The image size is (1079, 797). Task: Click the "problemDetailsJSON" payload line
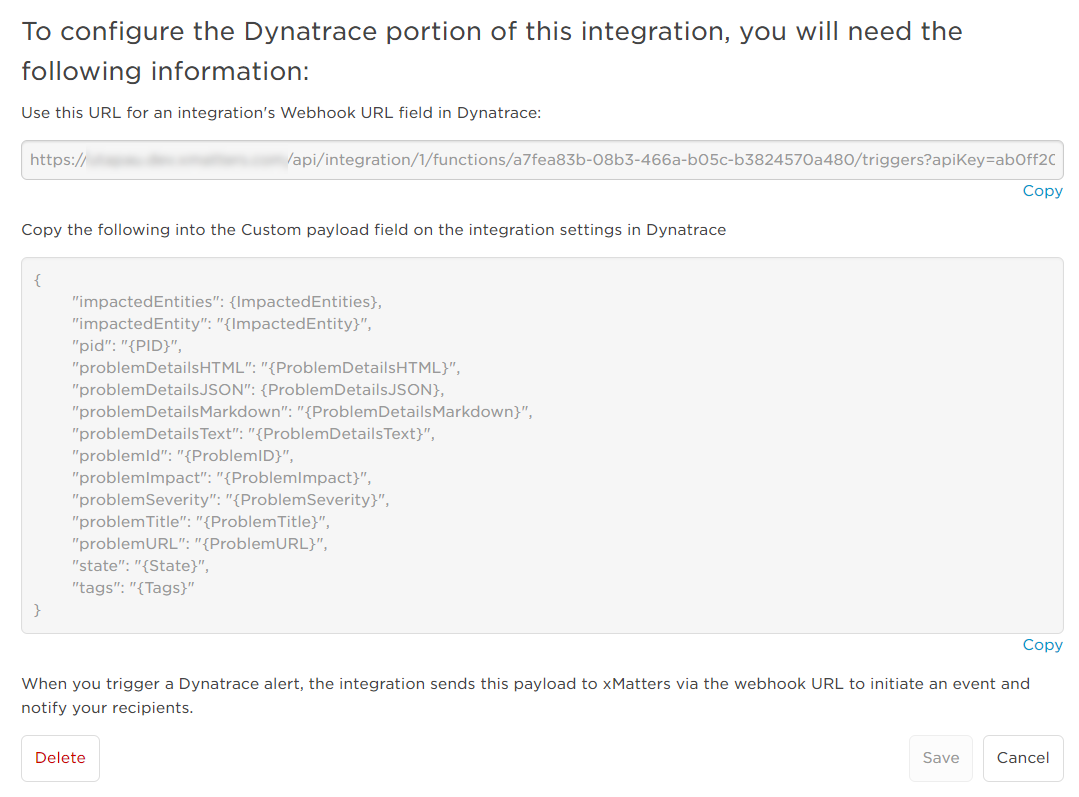pos(258,390)
